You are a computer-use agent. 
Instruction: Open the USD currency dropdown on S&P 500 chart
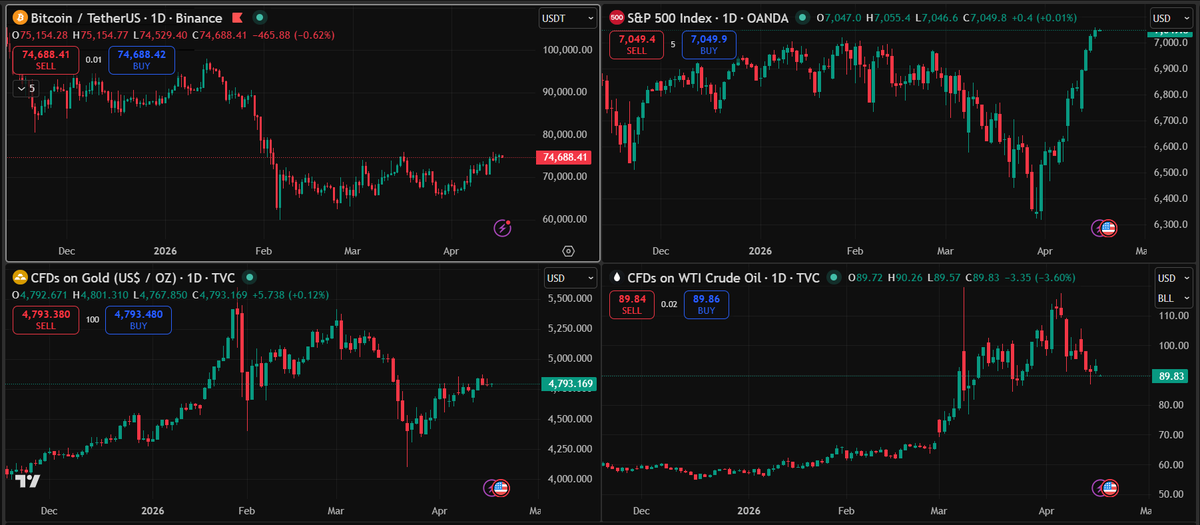click(x=1169, y=18)
